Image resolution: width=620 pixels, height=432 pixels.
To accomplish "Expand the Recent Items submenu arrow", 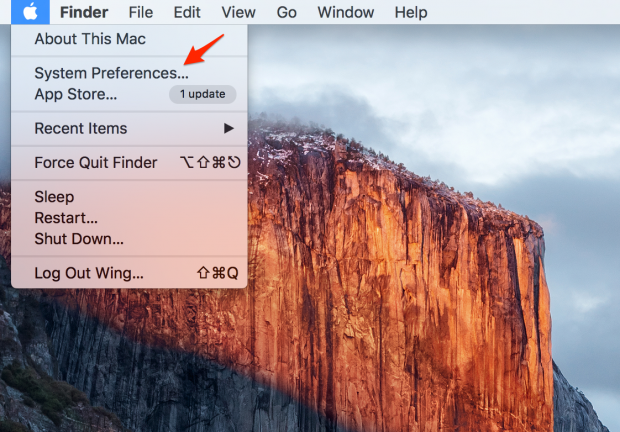I will click(x=229, y=128).
